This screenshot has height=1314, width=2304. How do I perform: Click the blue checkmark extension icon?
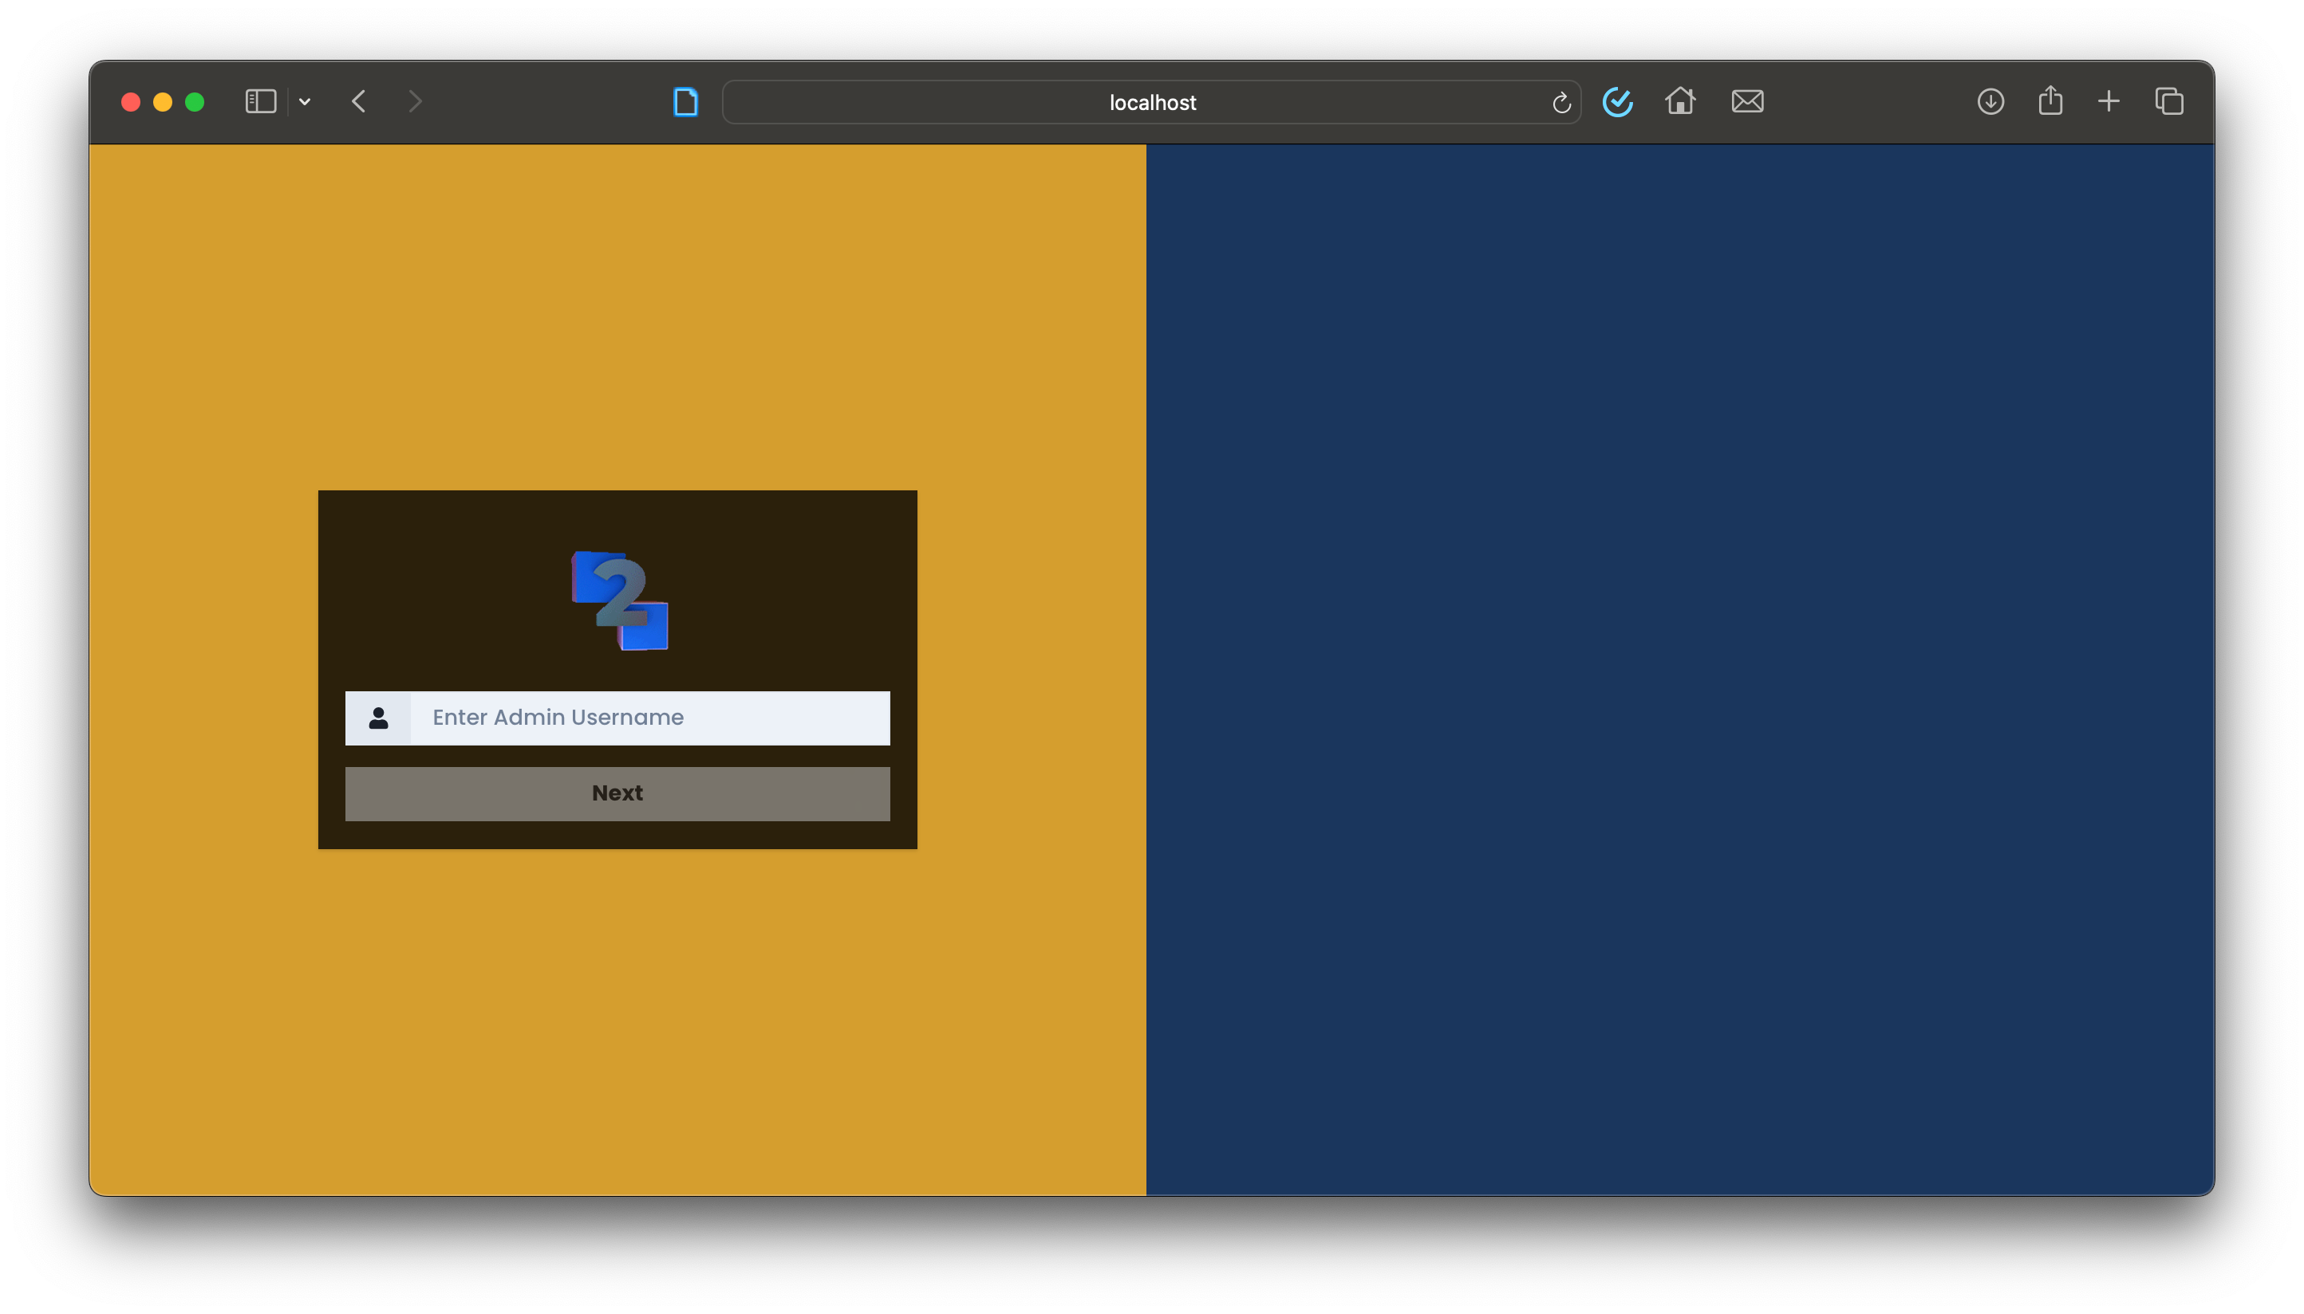click(x=1617, y=101)
